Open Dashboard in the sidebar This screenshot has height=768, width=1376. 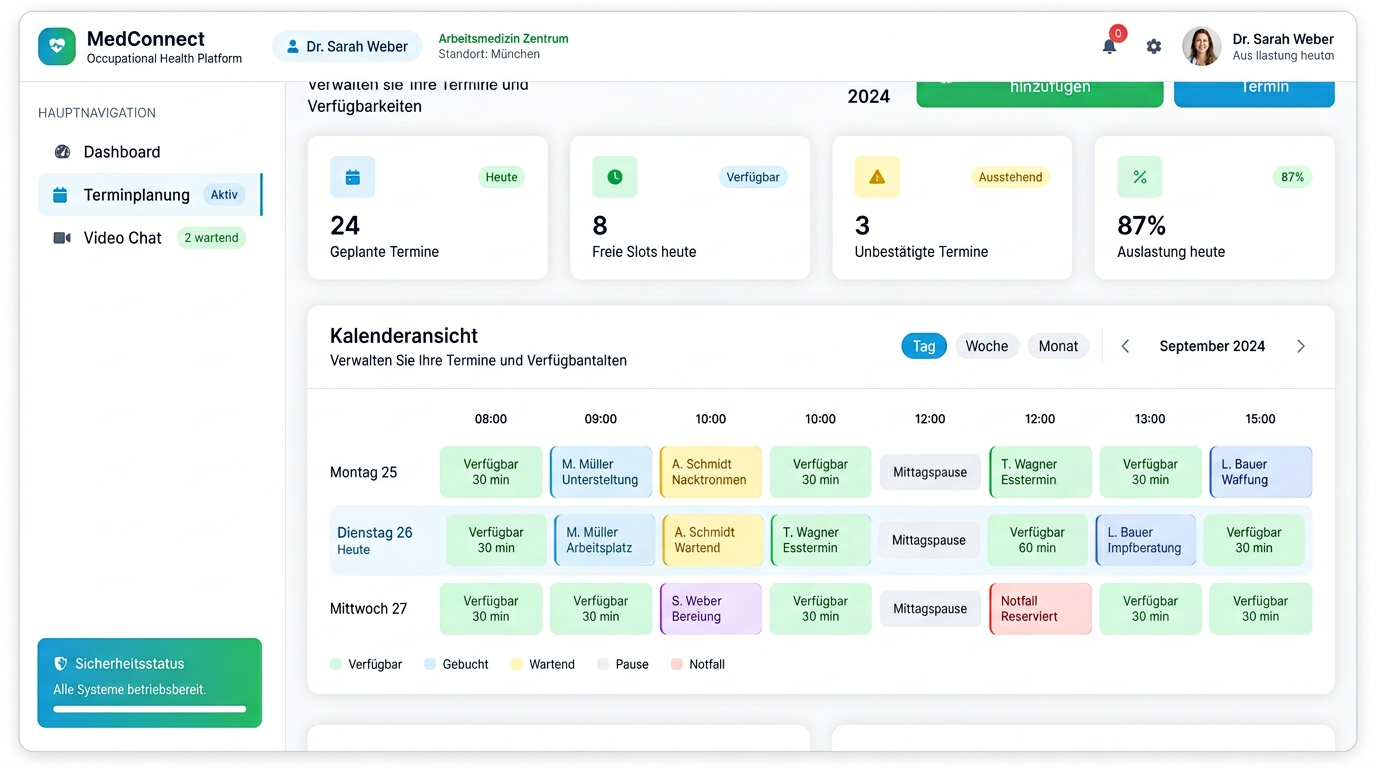click(x=121, y=152)
